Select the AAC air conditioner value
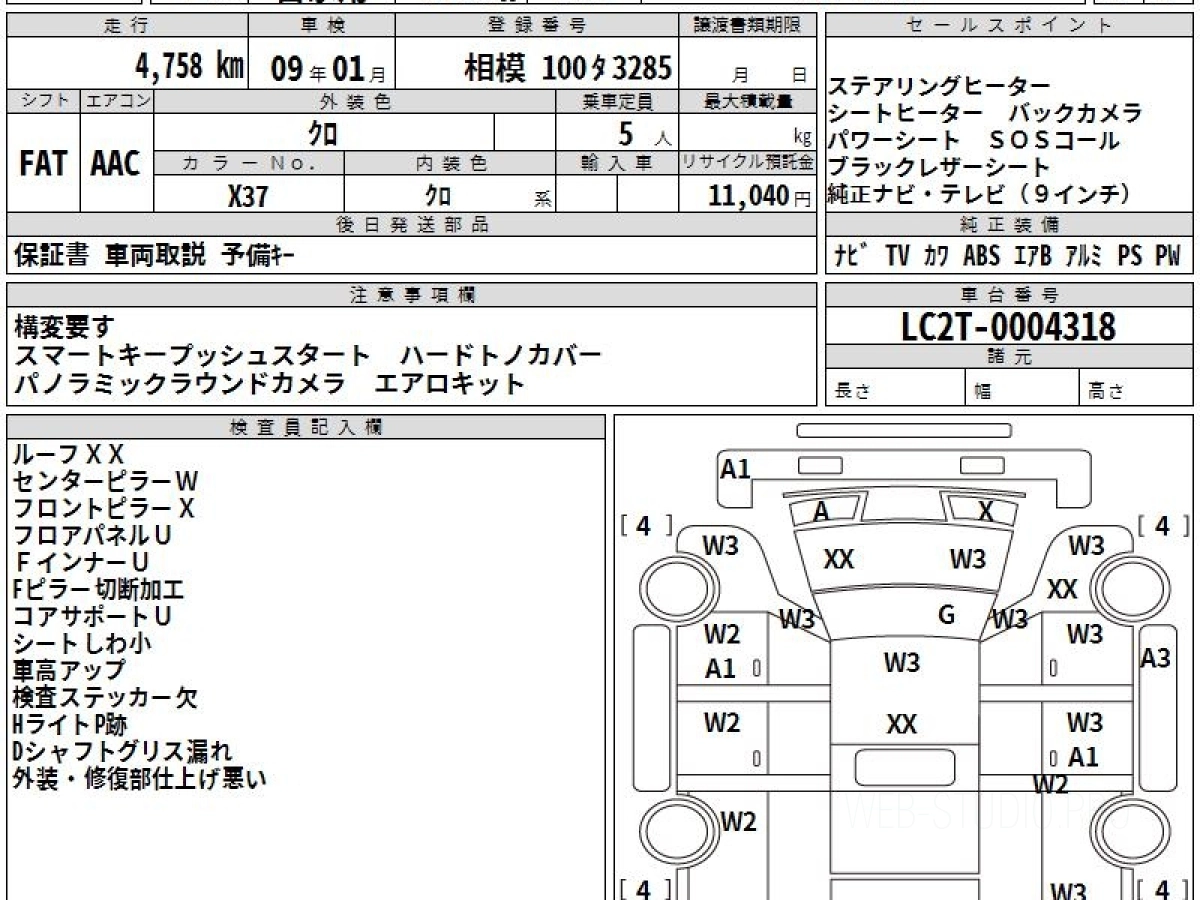Screen dimensions: 1200x900 [116, 163]
